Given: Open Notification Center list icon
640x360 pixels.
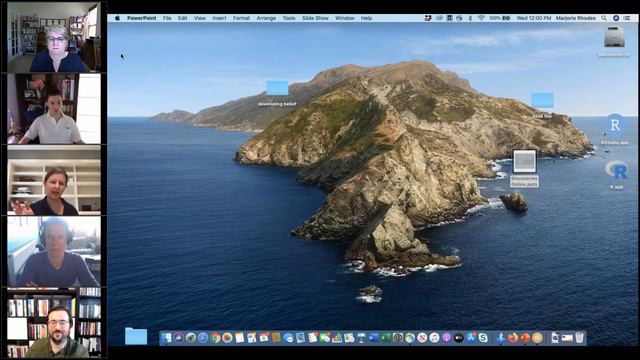Looking at the screenshot, I should [x=627, y=18].
